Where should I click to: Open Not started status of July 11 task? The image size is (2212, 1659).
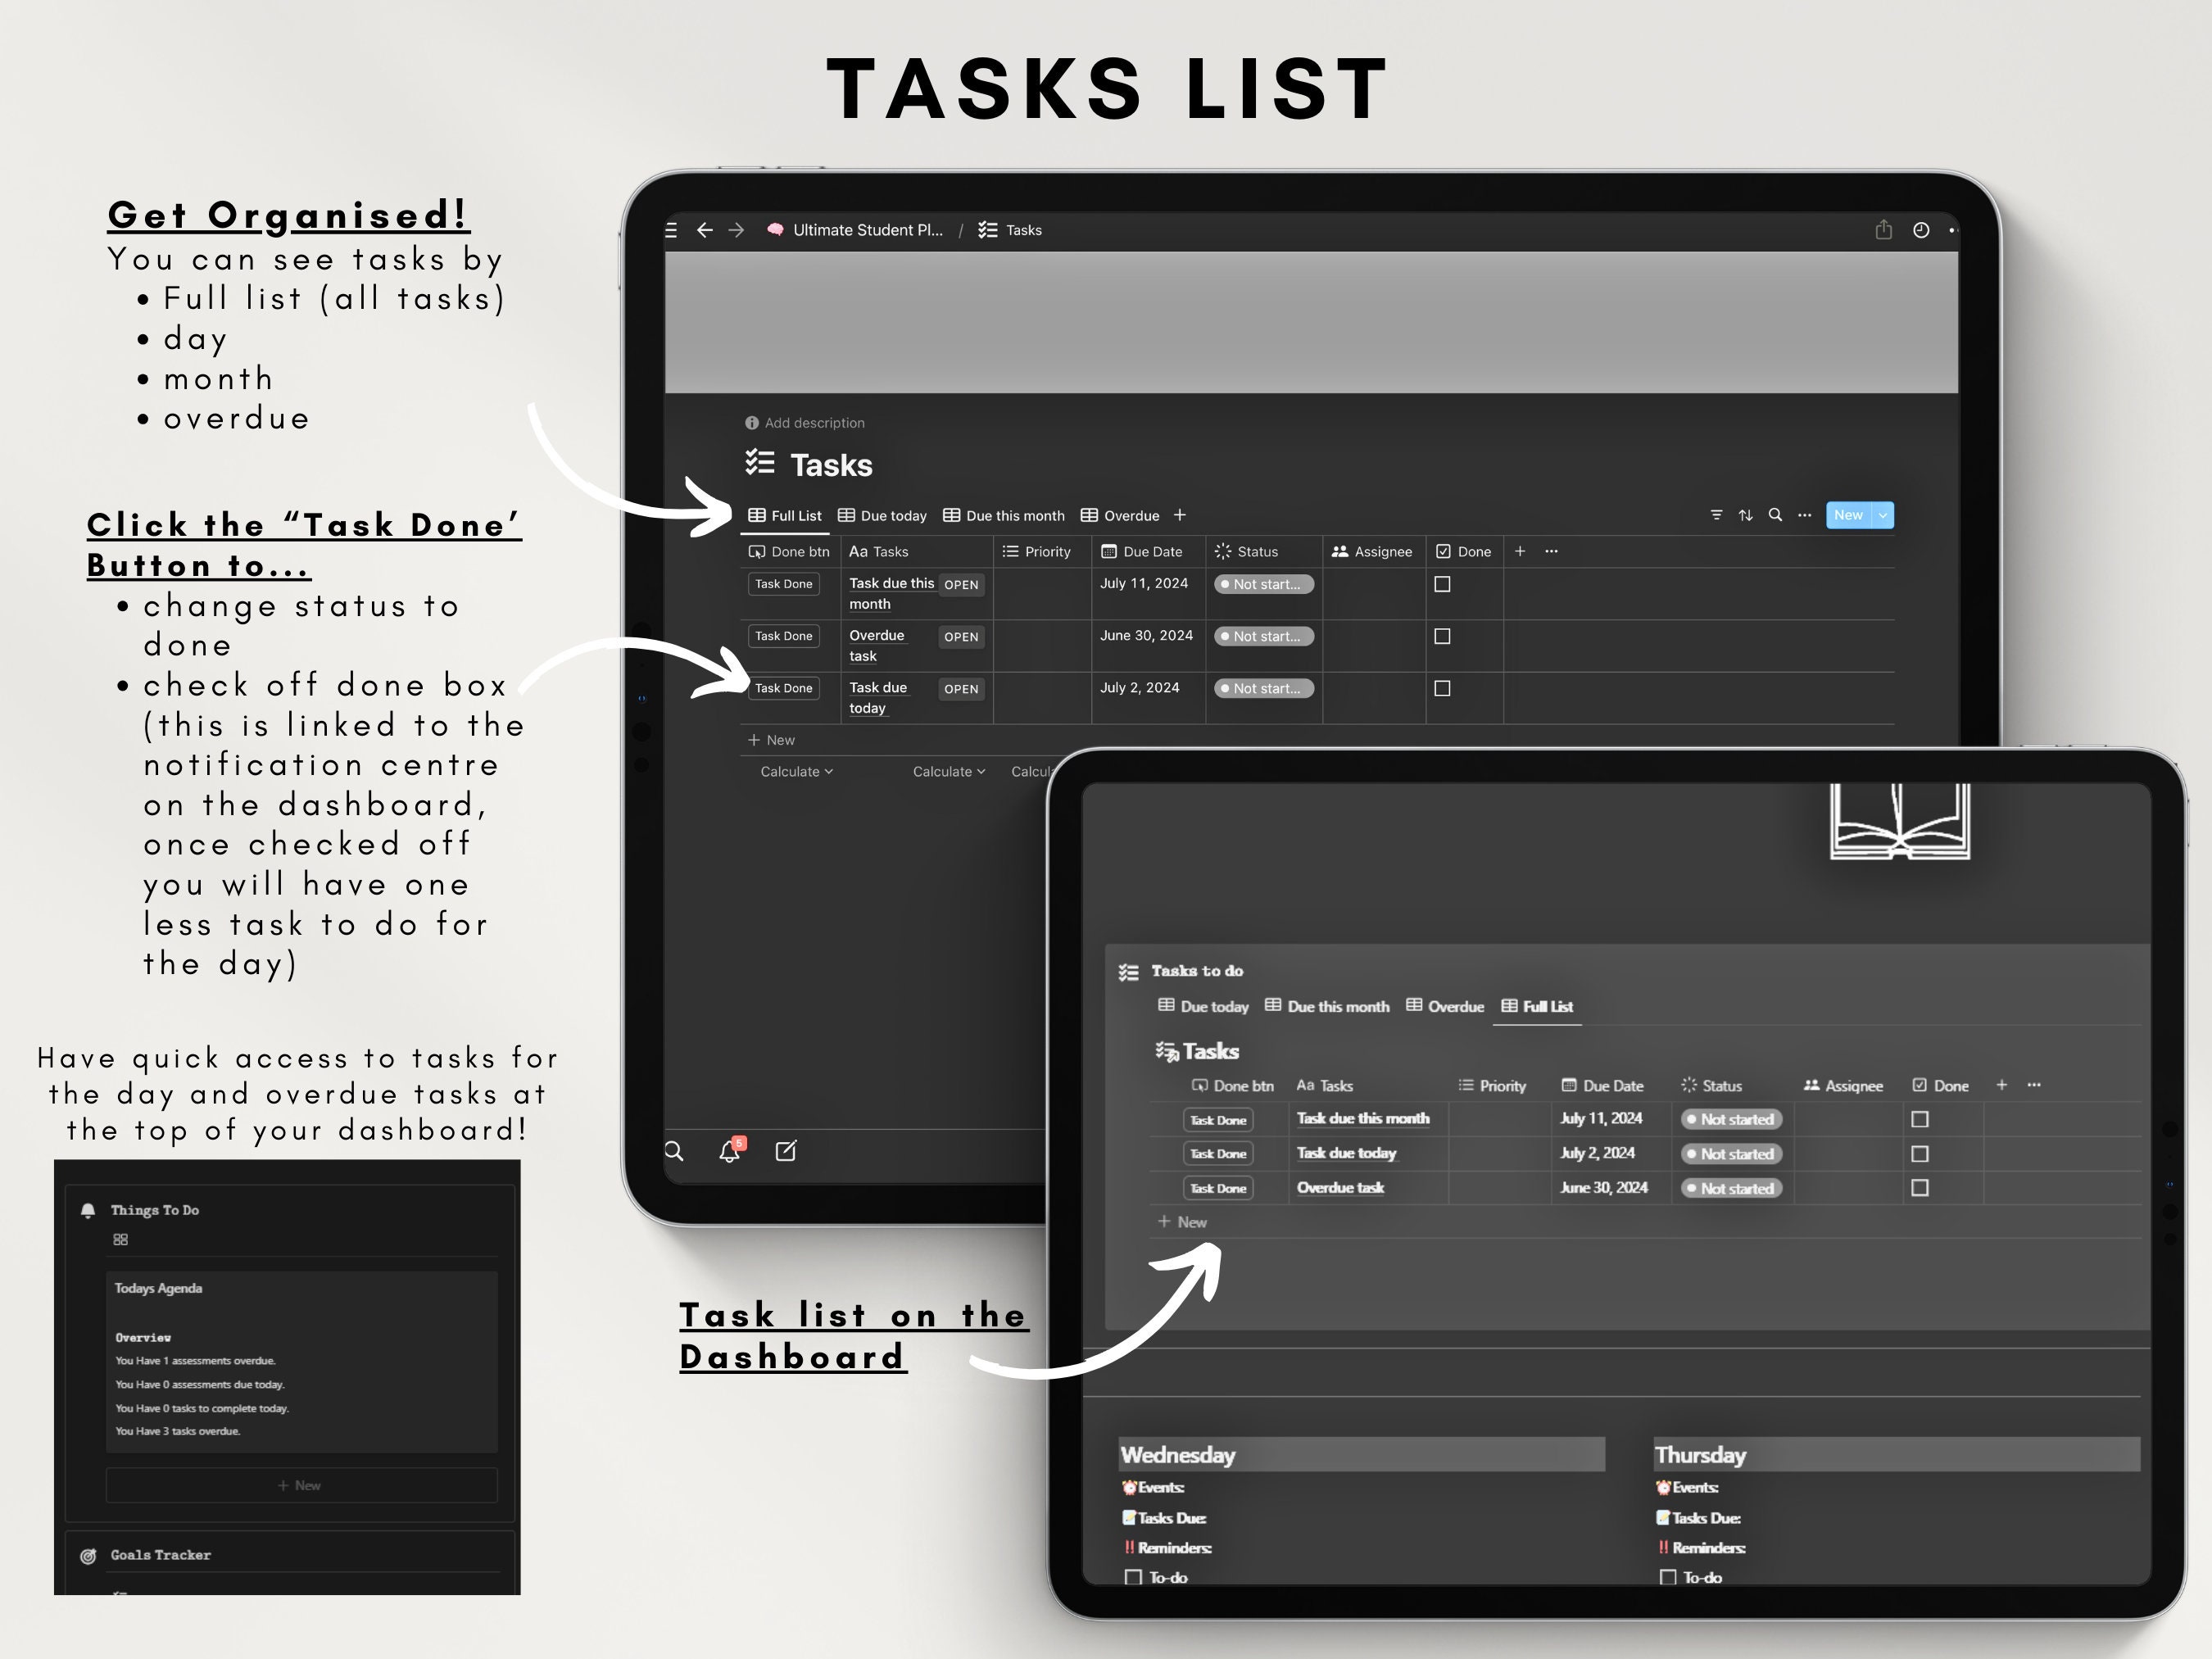1264,584
